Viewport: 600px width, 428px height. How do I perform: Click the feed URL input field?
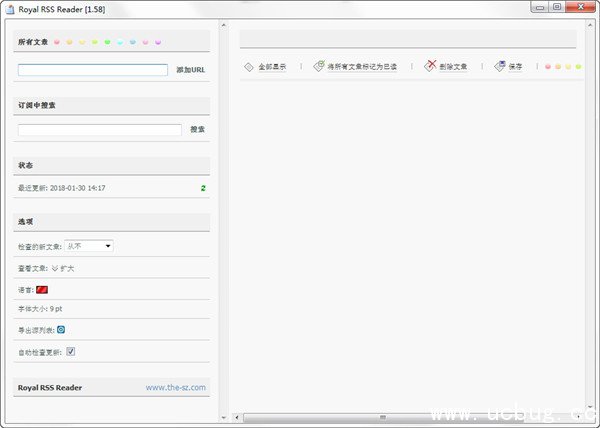click(92, 71)
